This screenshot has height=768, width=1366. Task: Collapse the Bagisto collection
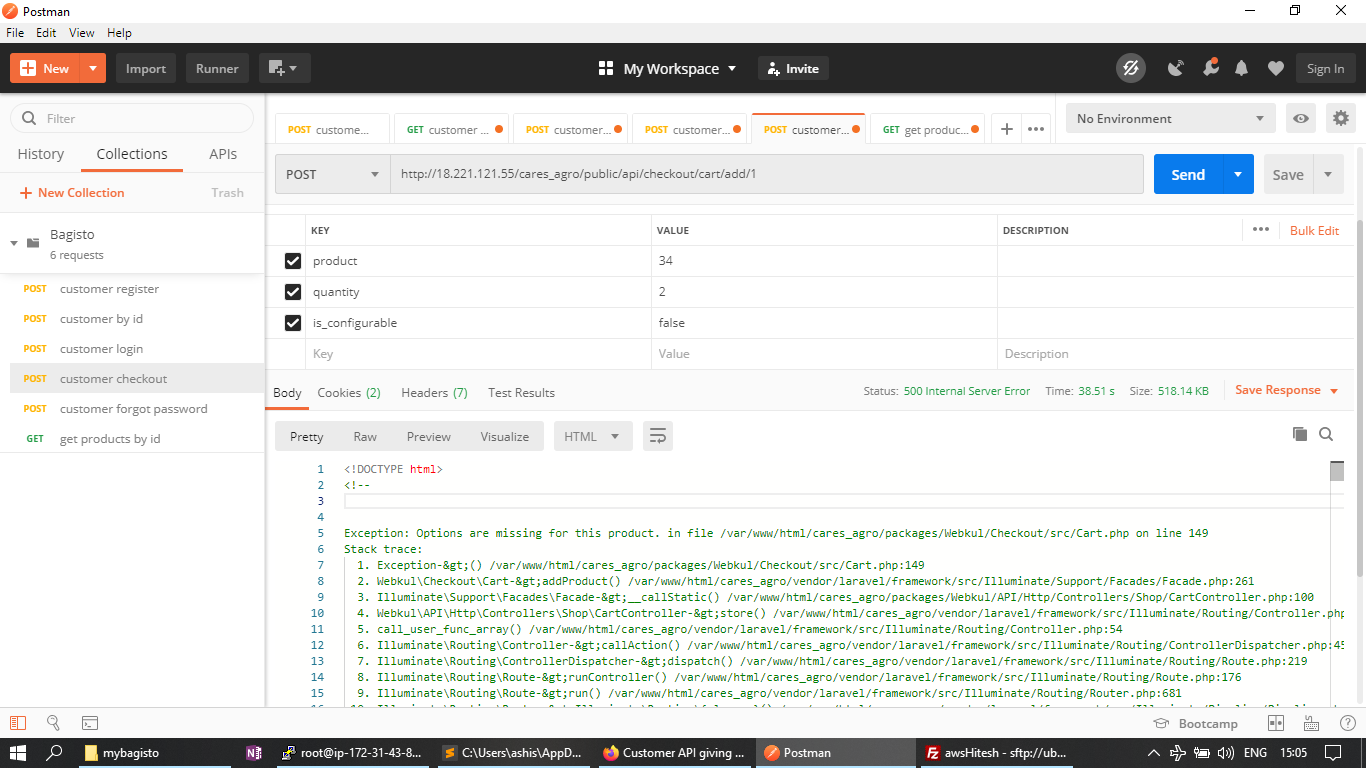click(x=14, y=243)
